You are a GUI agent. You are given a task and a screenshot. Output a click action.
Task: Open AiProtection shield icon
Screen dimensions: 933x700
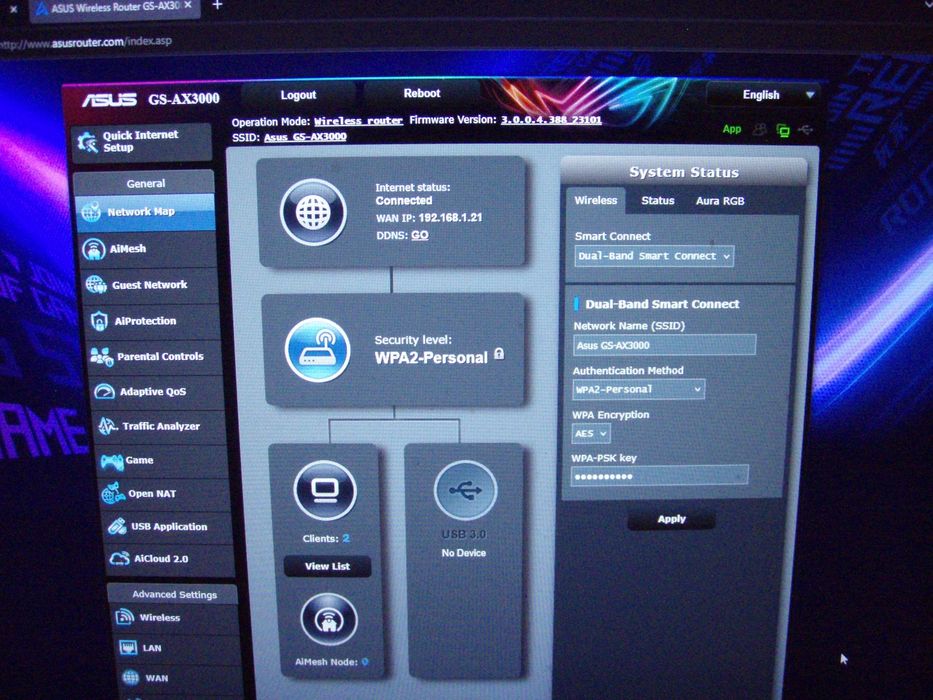tap(99, 321)
